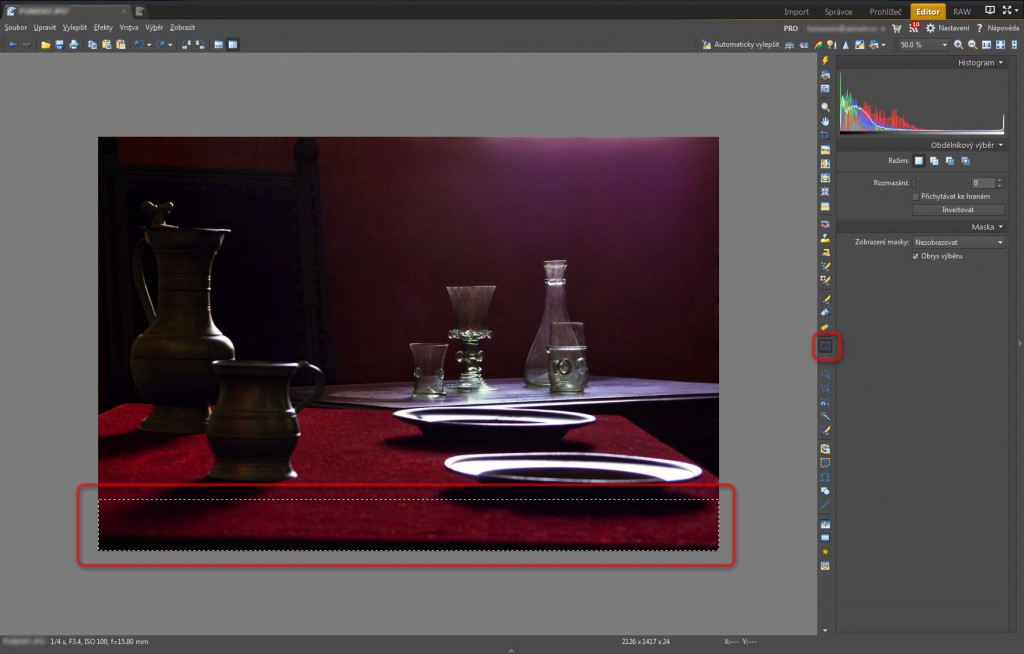The image size is (1024, 654).
Task: Click the undo arrow icon
Action: point(138,44)
